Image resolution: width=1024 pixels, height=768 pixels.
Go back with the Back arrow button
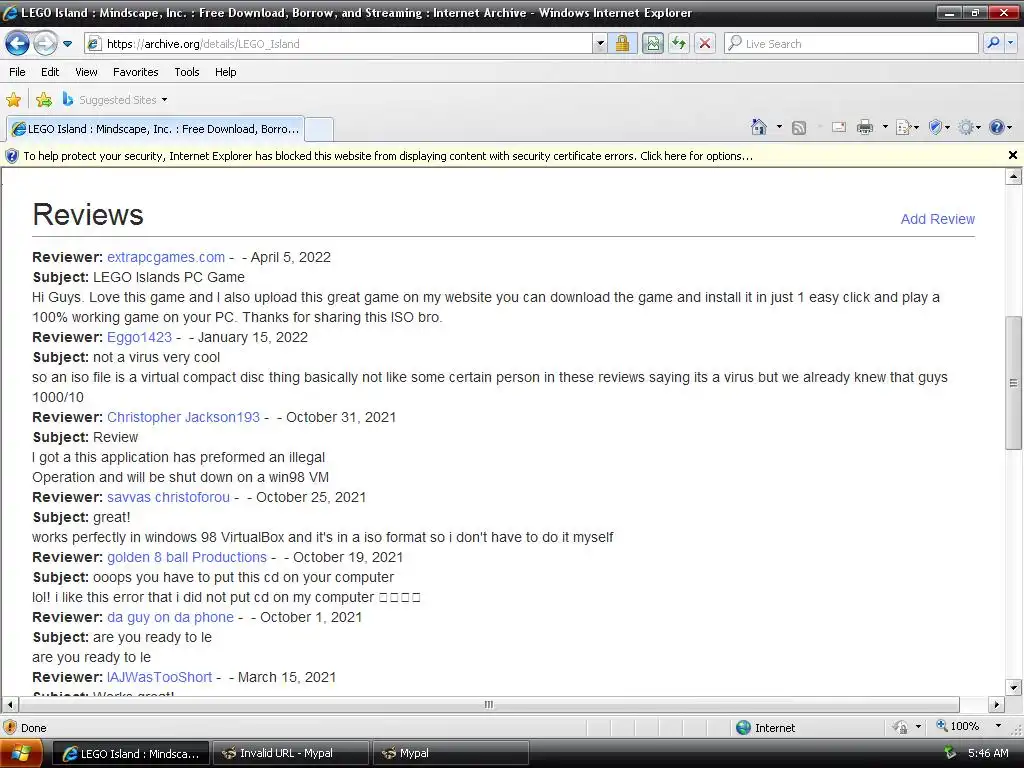[x=17, y=44]
